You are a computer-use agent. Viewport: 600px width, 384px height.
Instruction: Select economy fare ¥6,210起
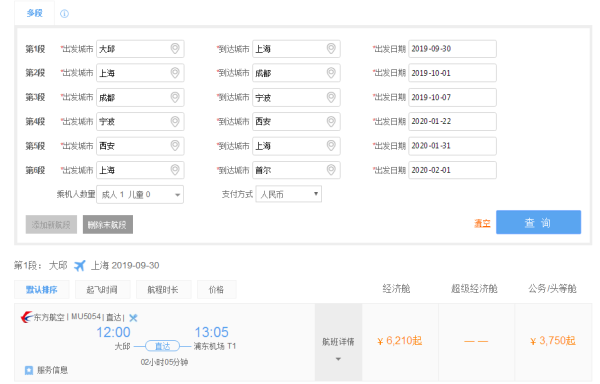pyautogui.click(x=399, y=341)
